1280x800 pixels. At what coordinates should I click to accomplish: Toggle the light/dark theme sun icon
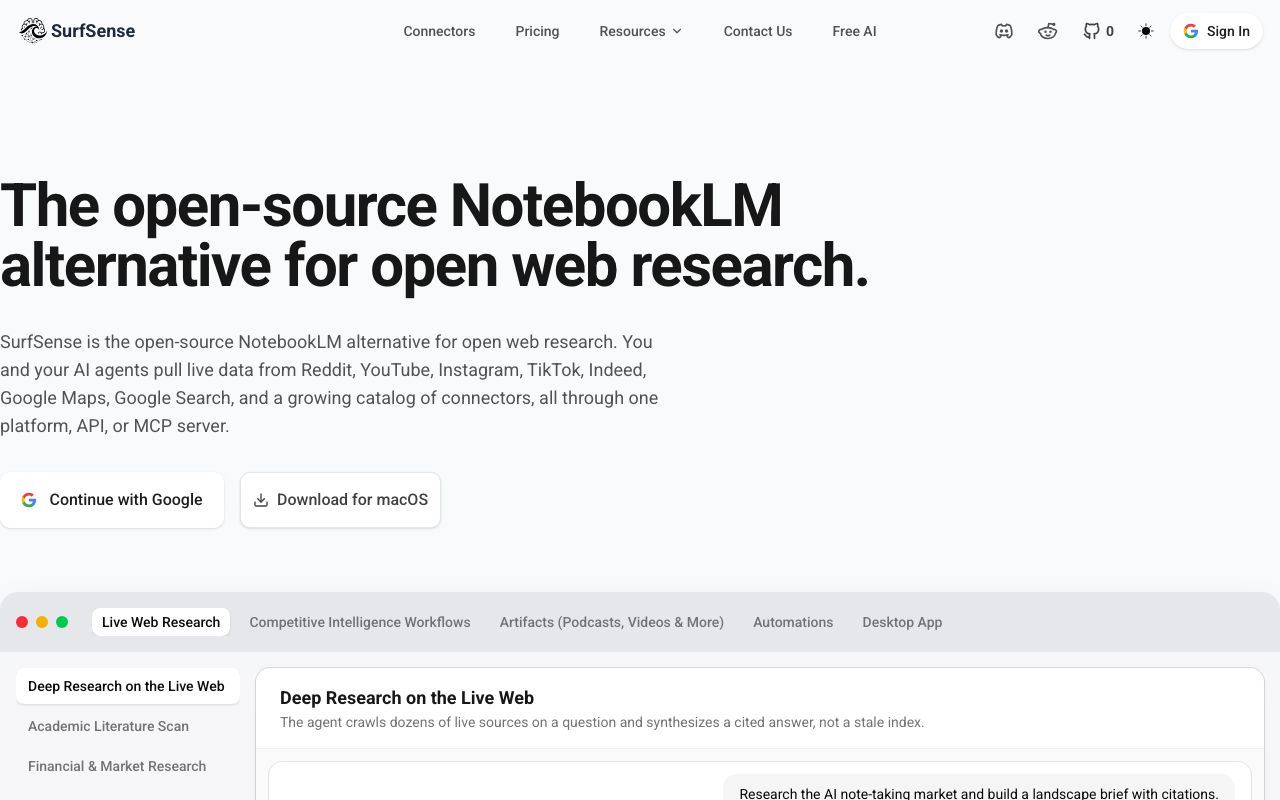(x=1146, y=31)
